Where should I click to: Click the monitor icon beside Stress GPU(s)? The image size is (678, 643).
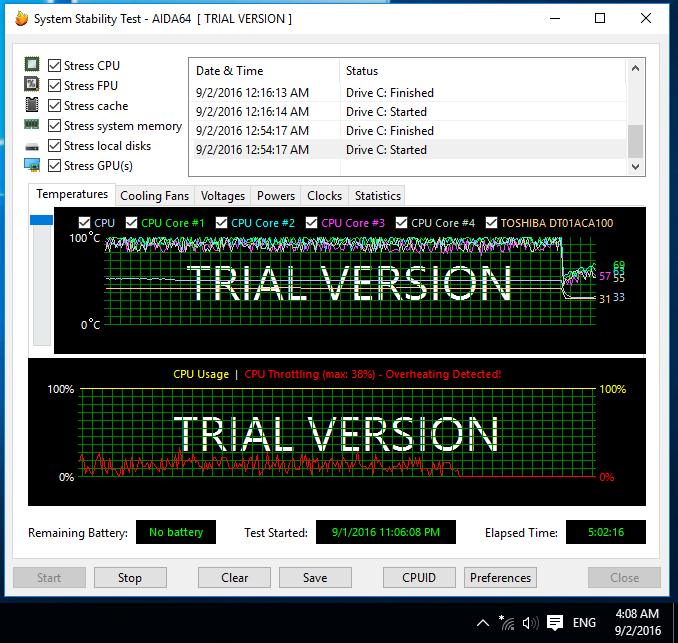(32, 166)
